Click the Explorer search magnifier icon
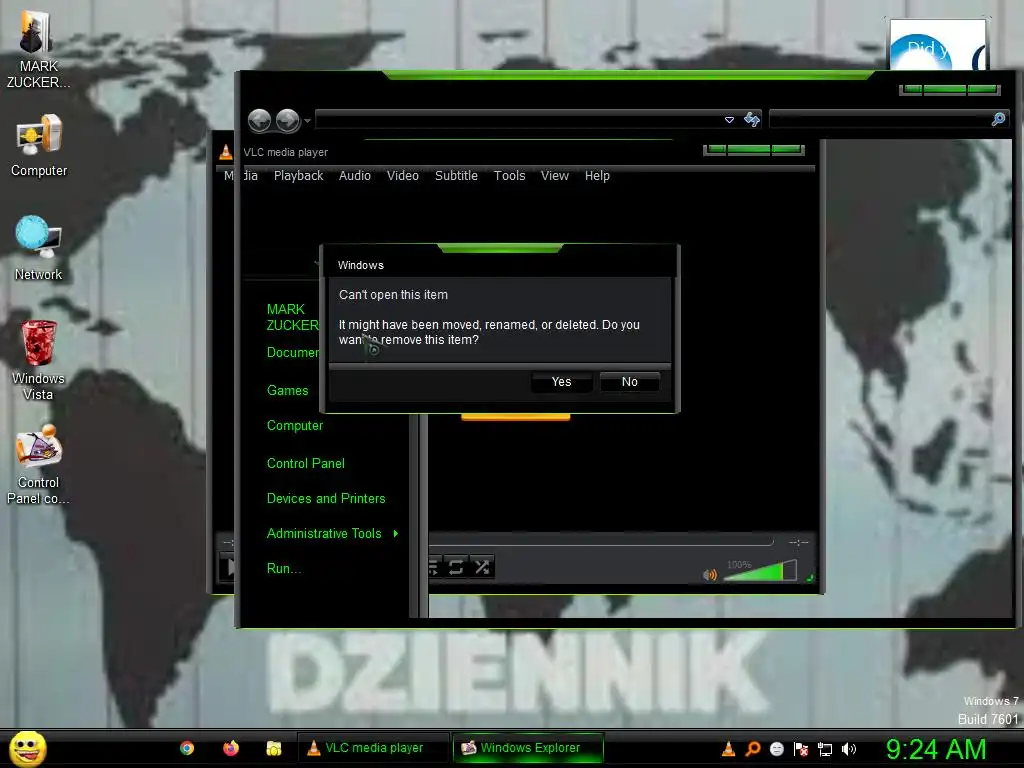The height and width of the screenshot is (768, 1024). coord(998,119)
